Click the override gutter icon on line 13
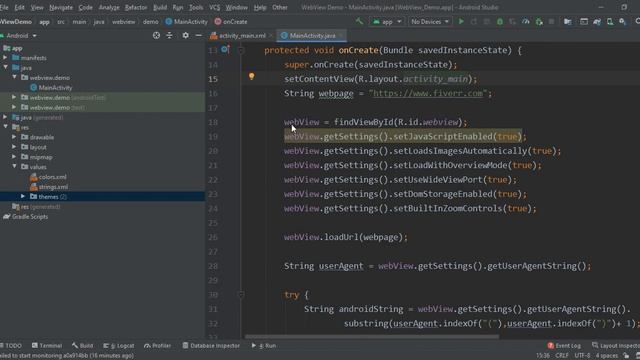Screen dimensions: 640x360 point(225,50)
